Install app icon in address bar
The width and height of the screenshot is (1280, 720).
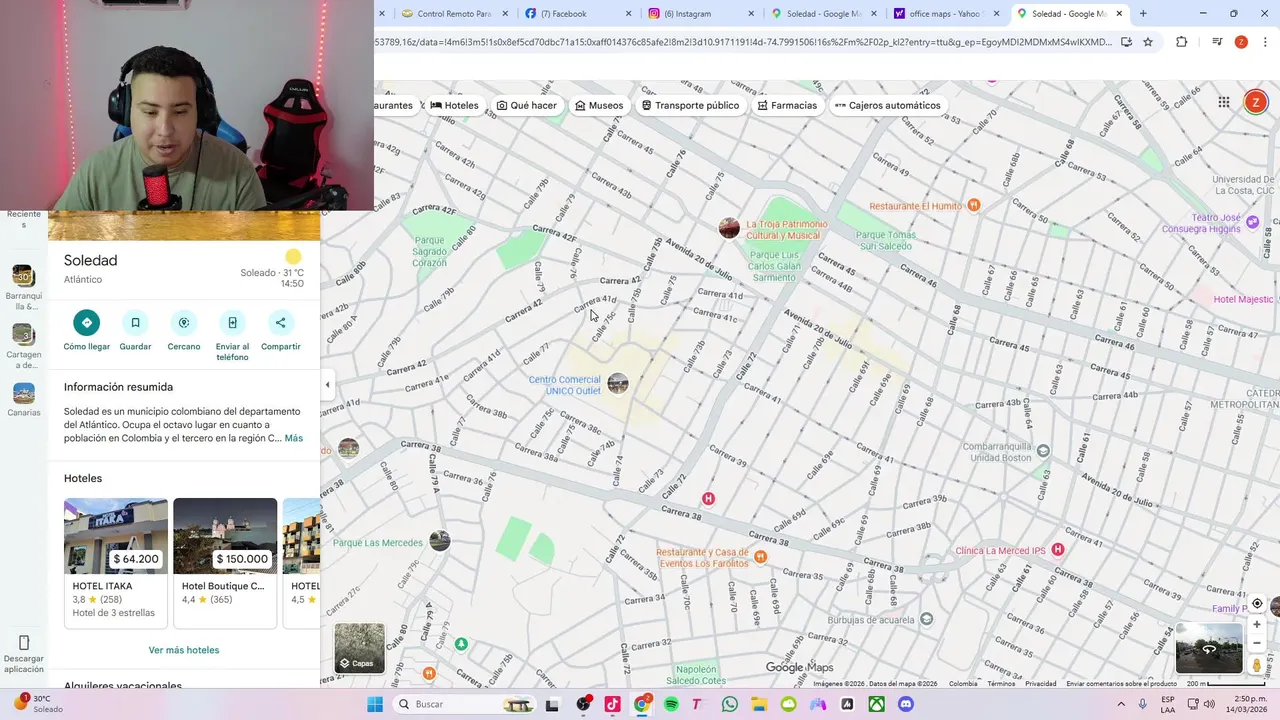coord(1126,42)
